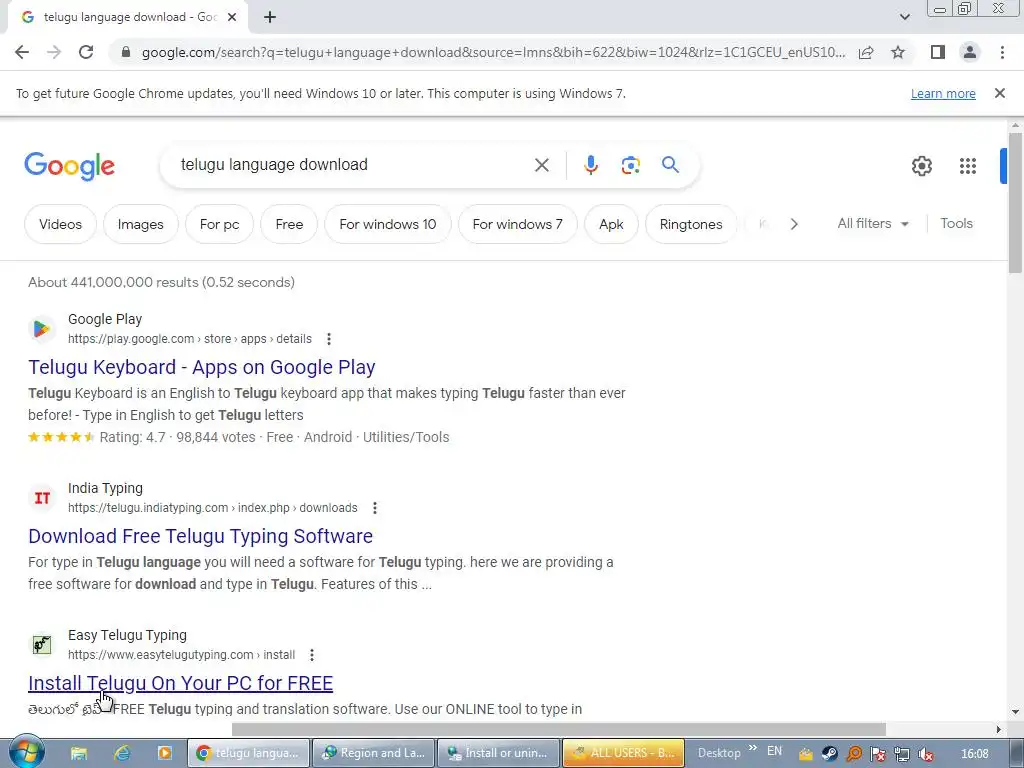Click the horizontal scrollbar thumb

558,729
